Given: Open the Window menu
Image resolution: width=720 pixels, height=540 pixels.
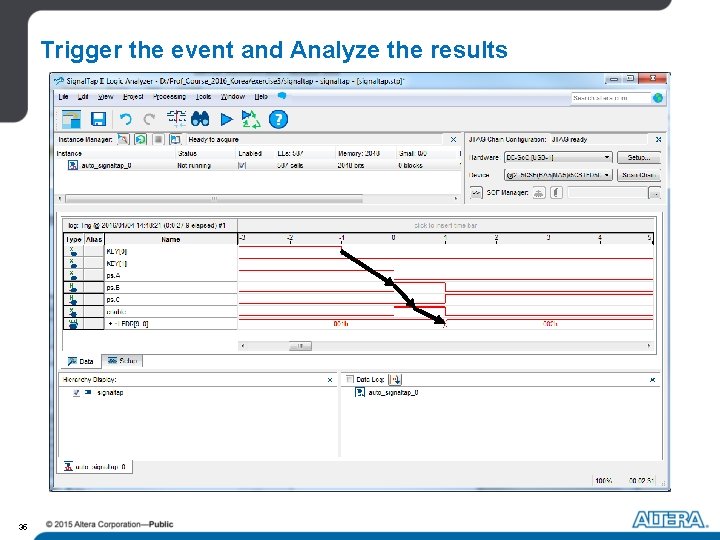Looking at the screenshot, I should point(233,96).
